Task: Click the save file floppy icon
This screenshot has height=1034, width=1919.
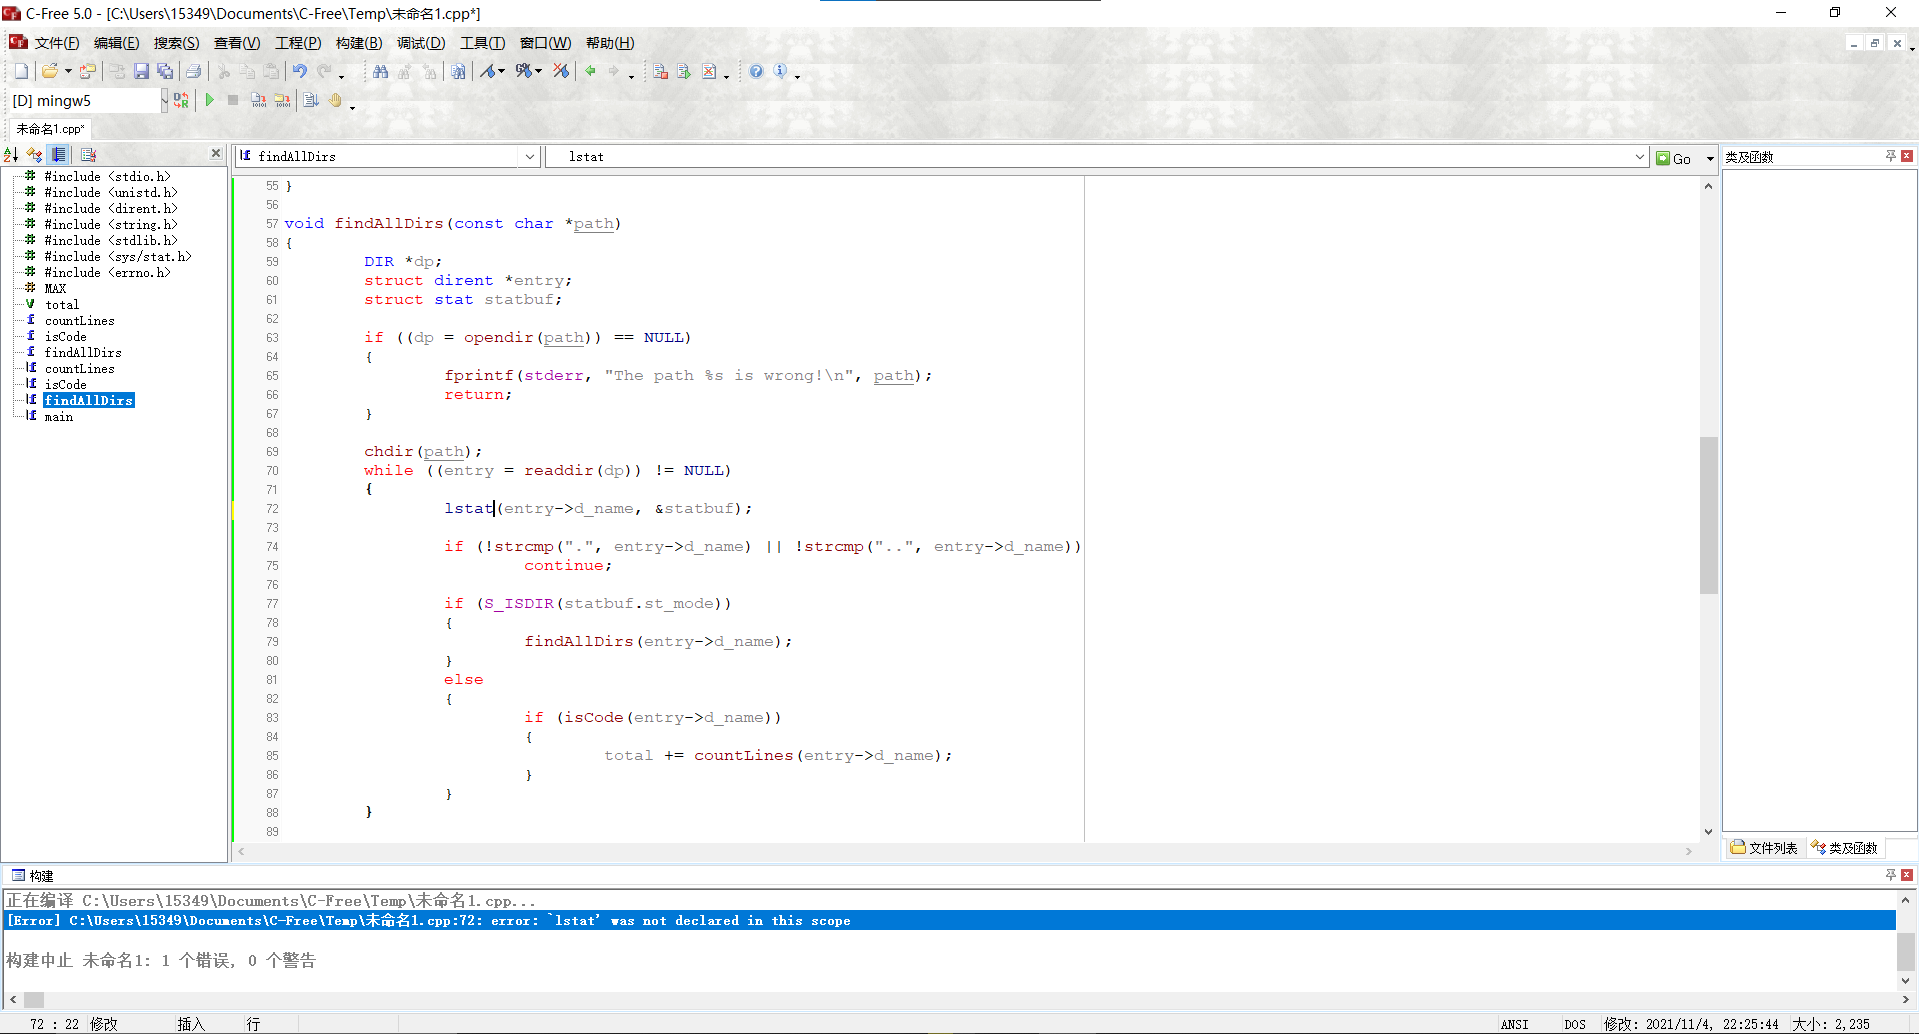Action: [x=141, y=71]
